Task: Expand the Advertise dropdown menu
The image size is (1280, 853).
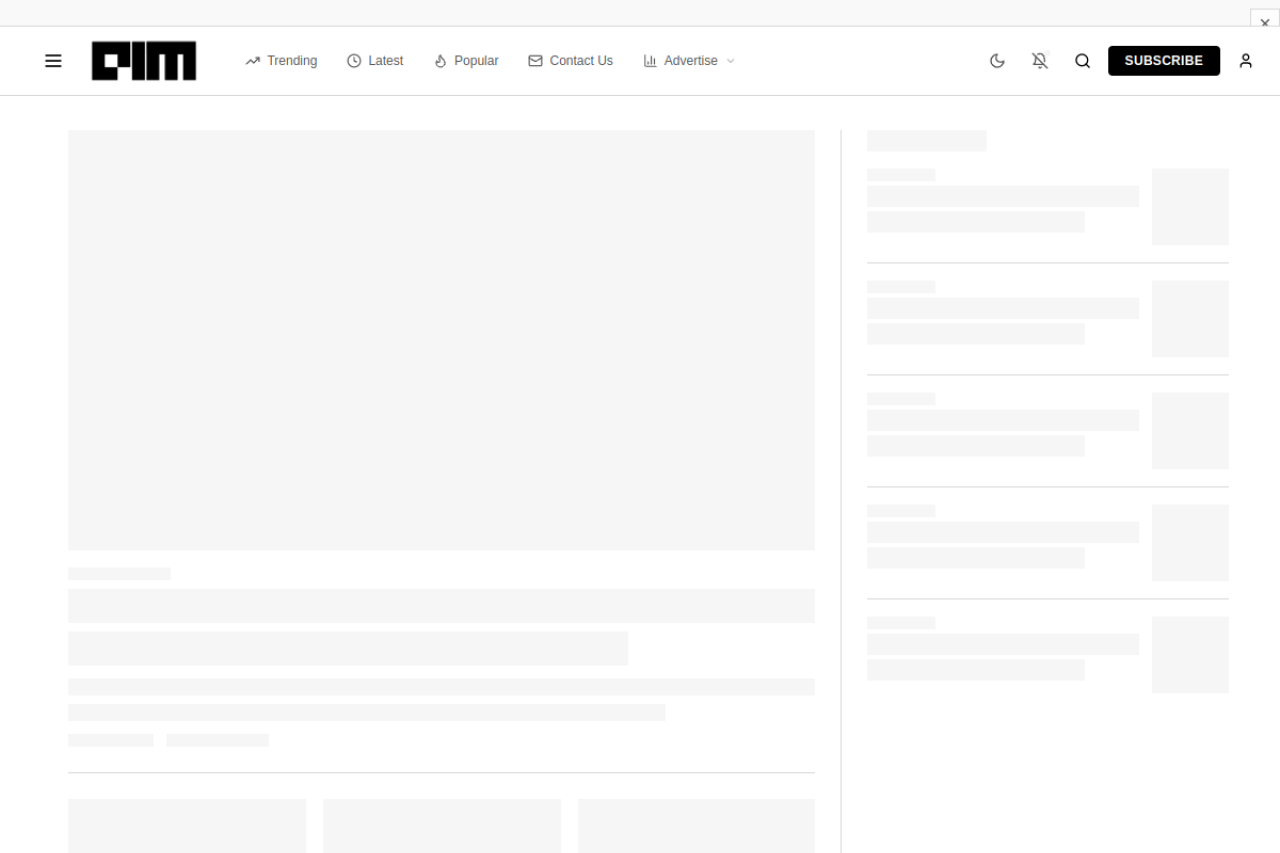Action: click(689, 61)
